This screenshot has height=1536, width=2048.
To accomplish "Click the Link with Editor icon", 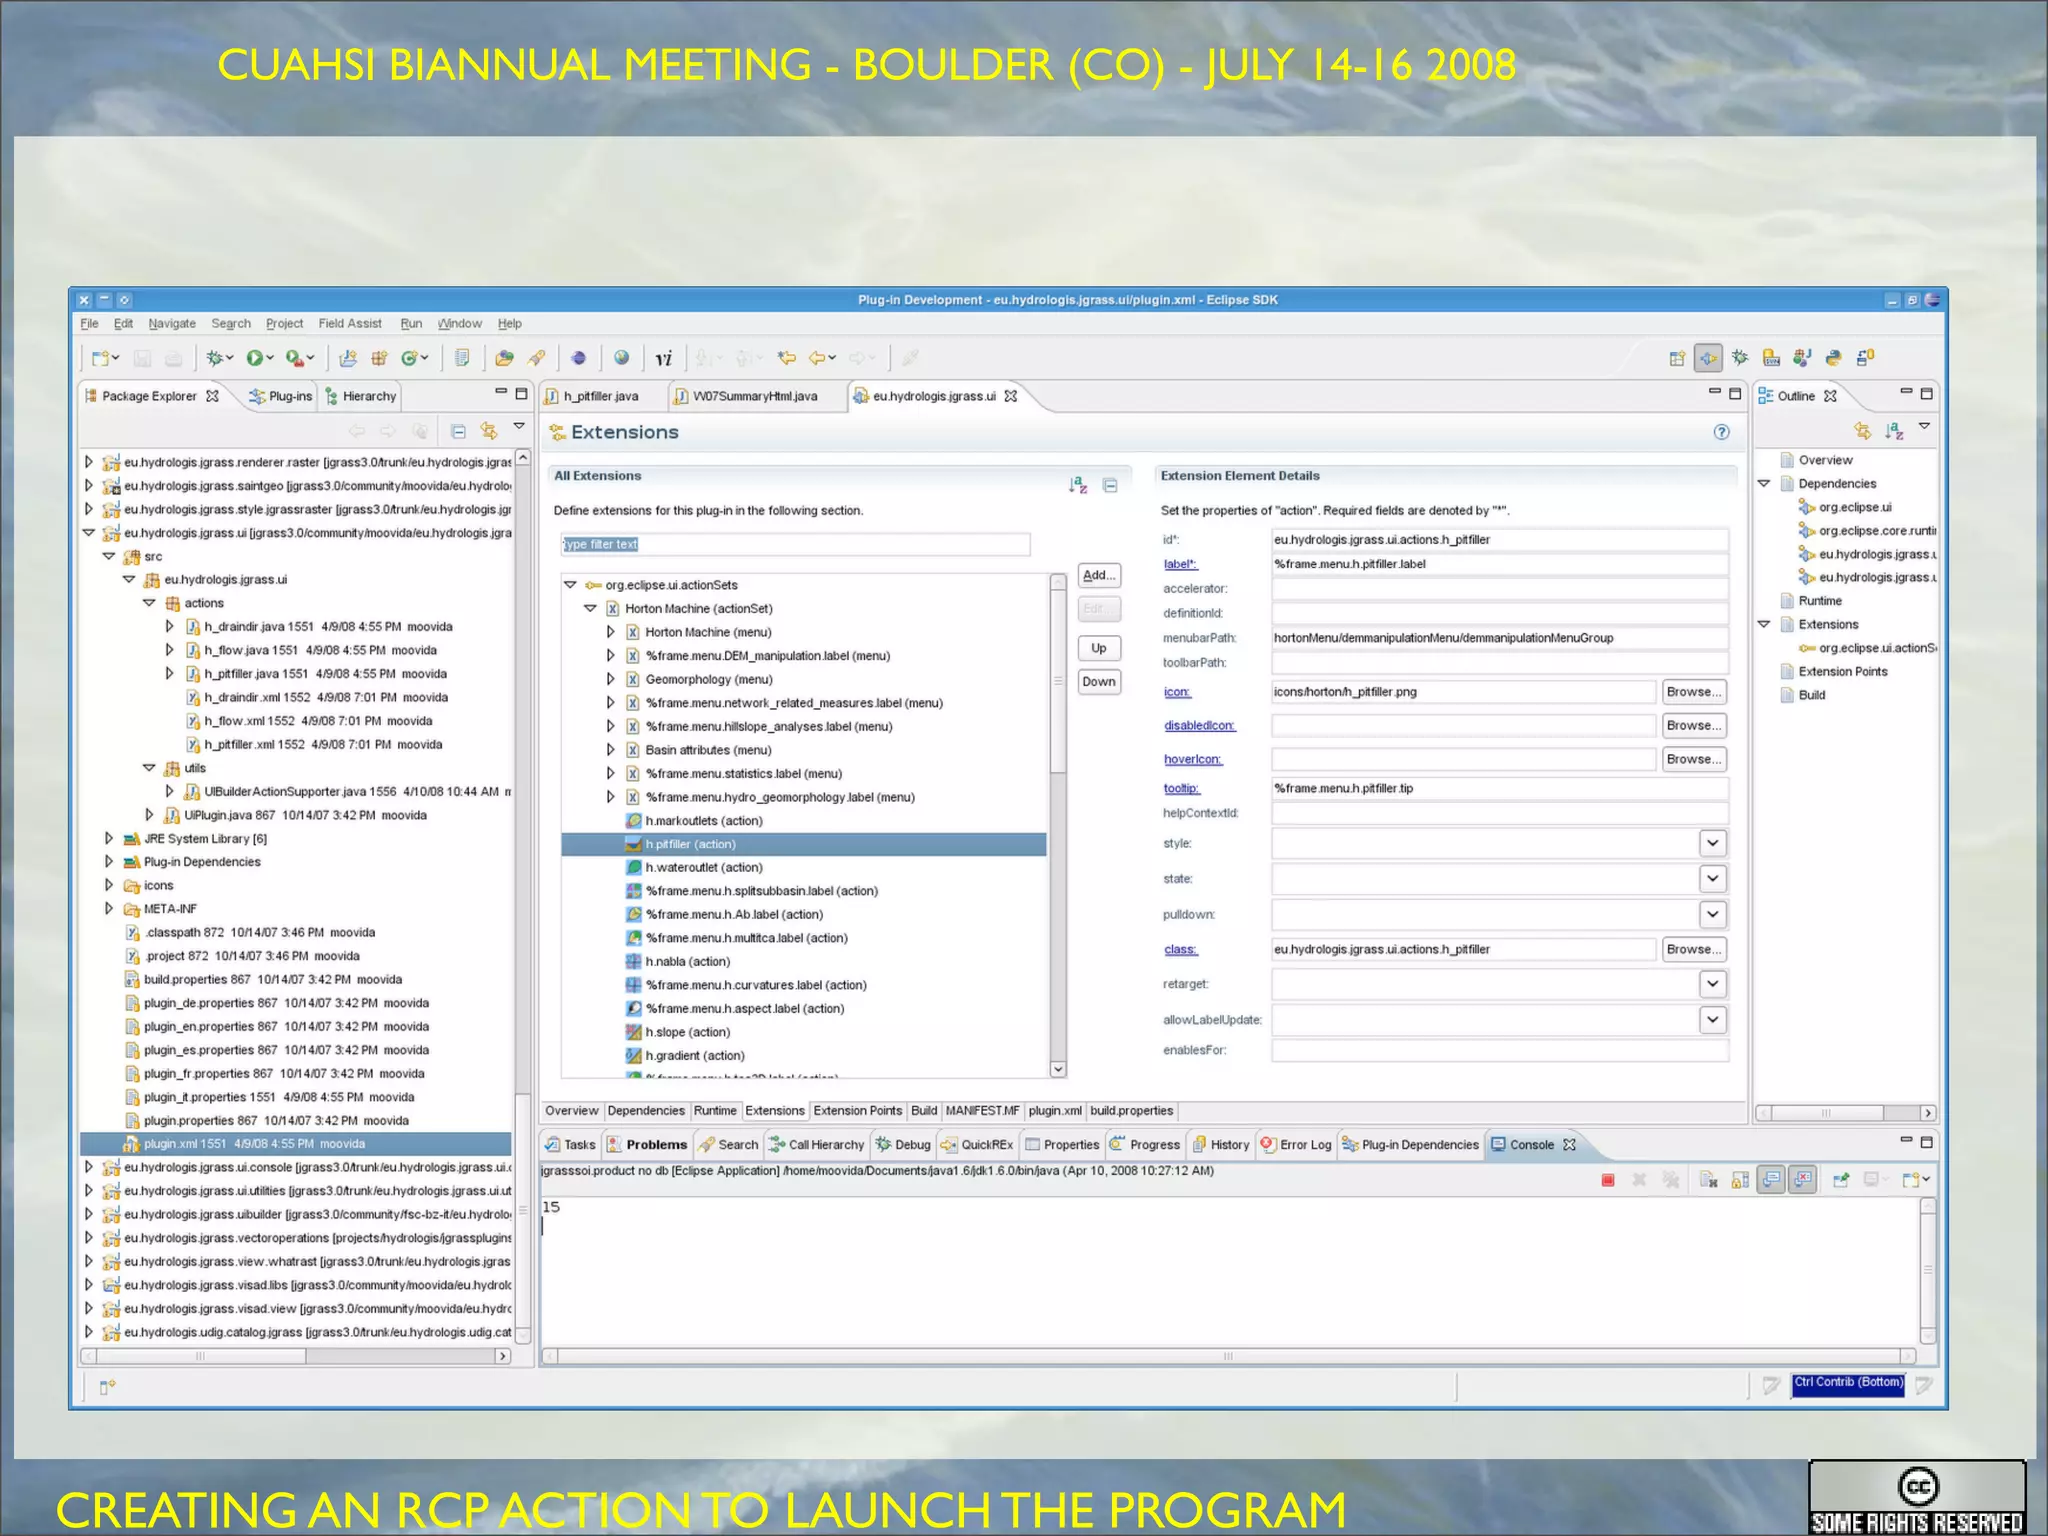I will [489, 431].
